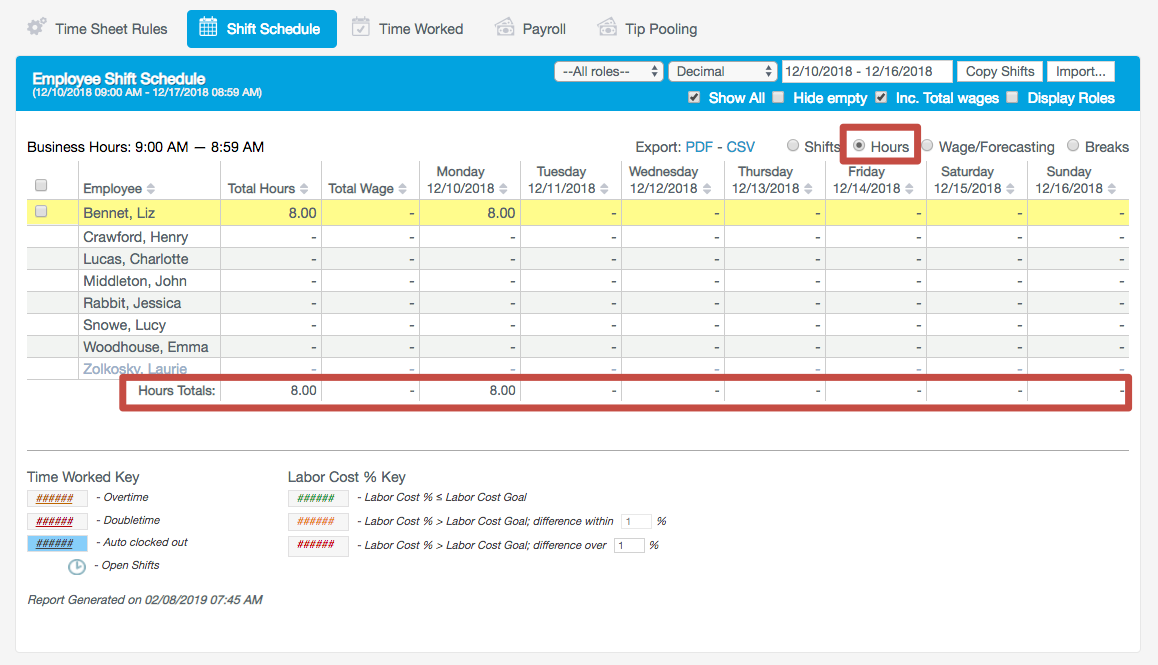Uncheck the Show All checkbox

(694, 98)
